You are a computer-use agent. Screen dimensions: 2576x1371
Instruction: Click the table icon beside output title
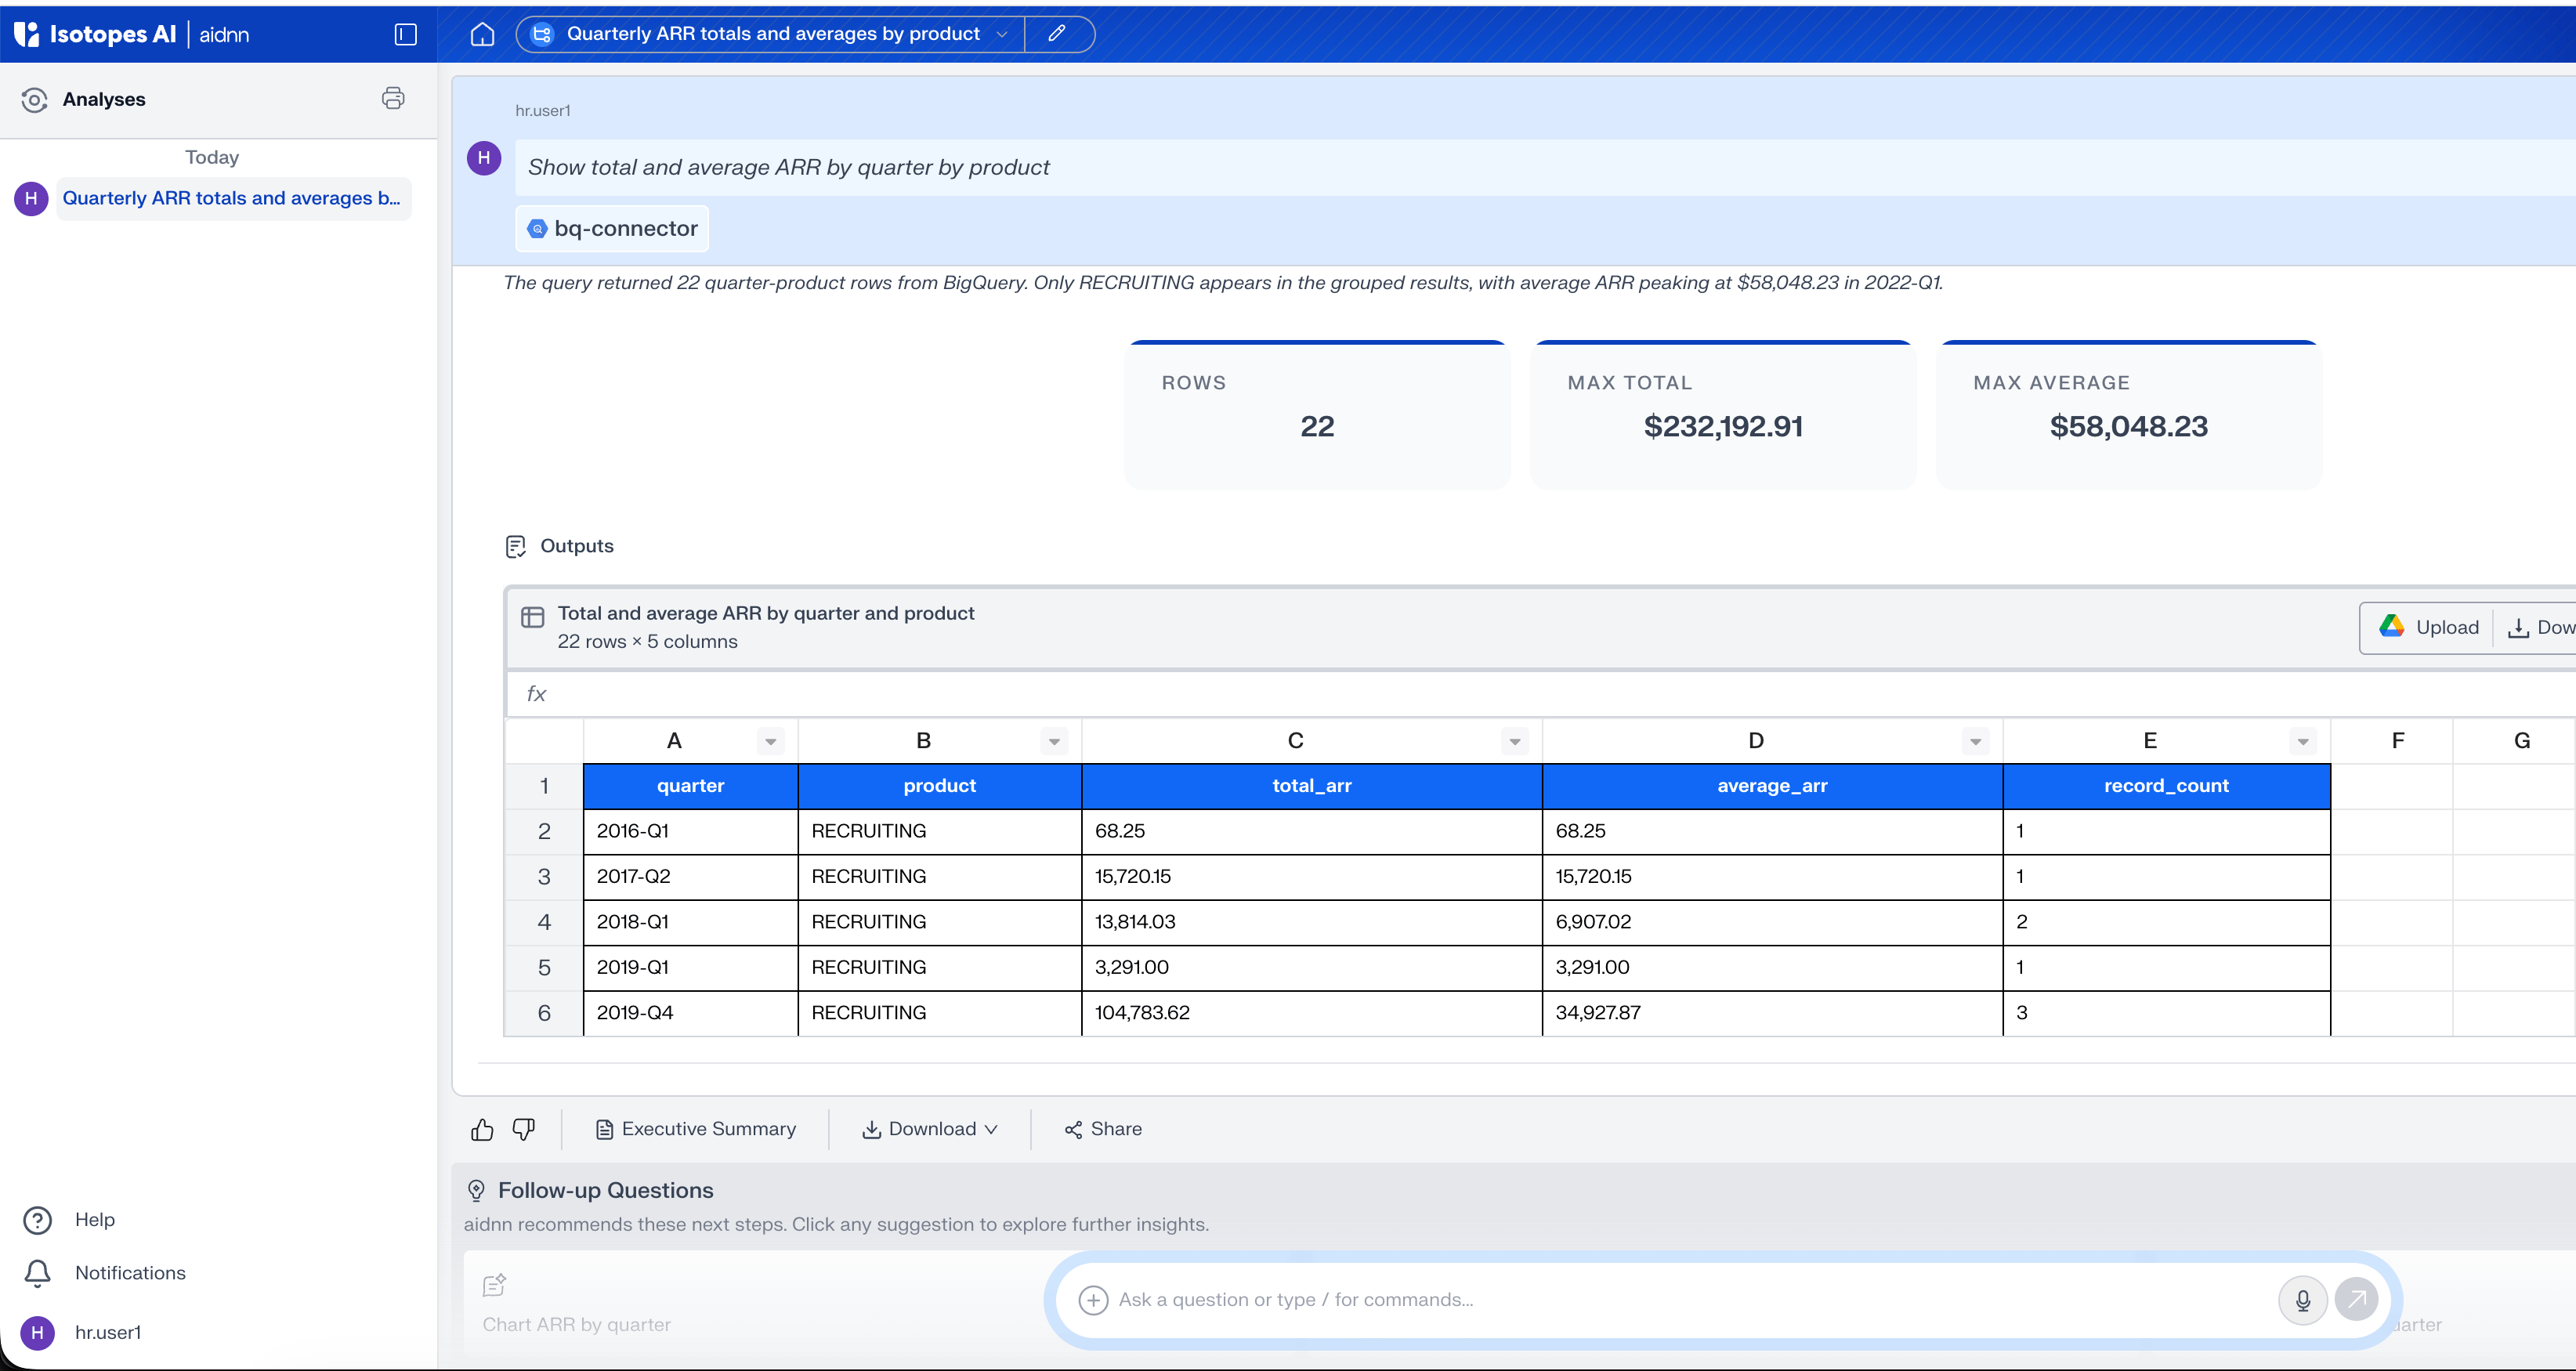[533, 618]
